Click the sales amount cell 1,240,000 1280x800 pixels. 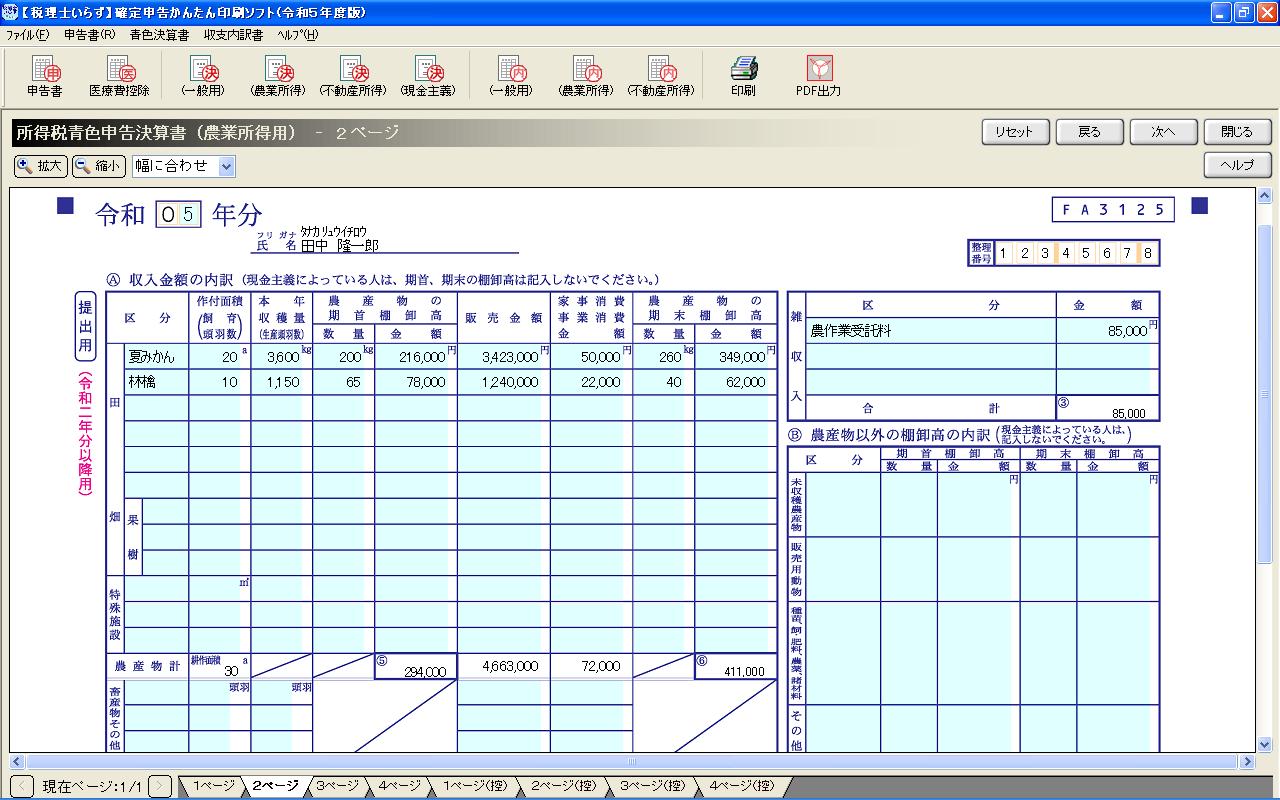coord(503,382)
